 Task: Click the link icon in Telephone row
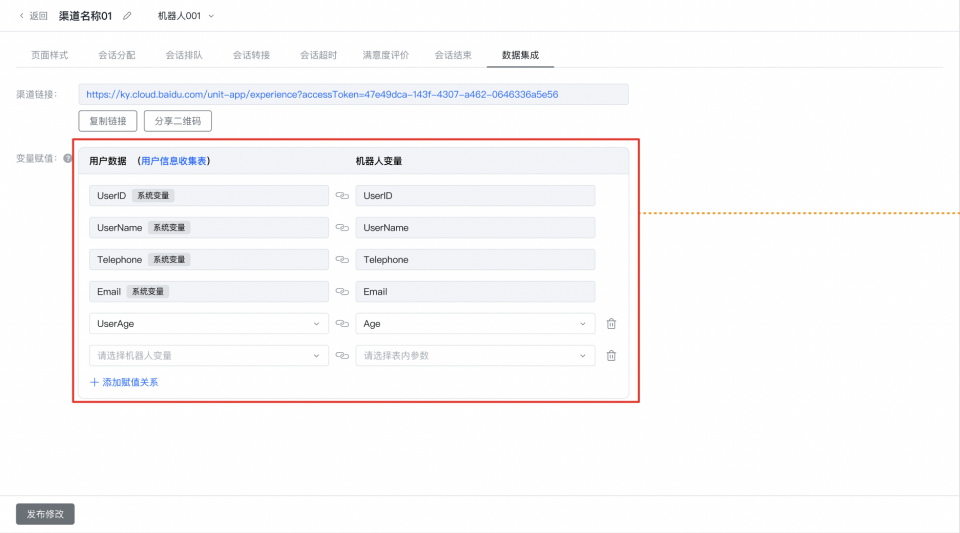click(x=342, y=260)
